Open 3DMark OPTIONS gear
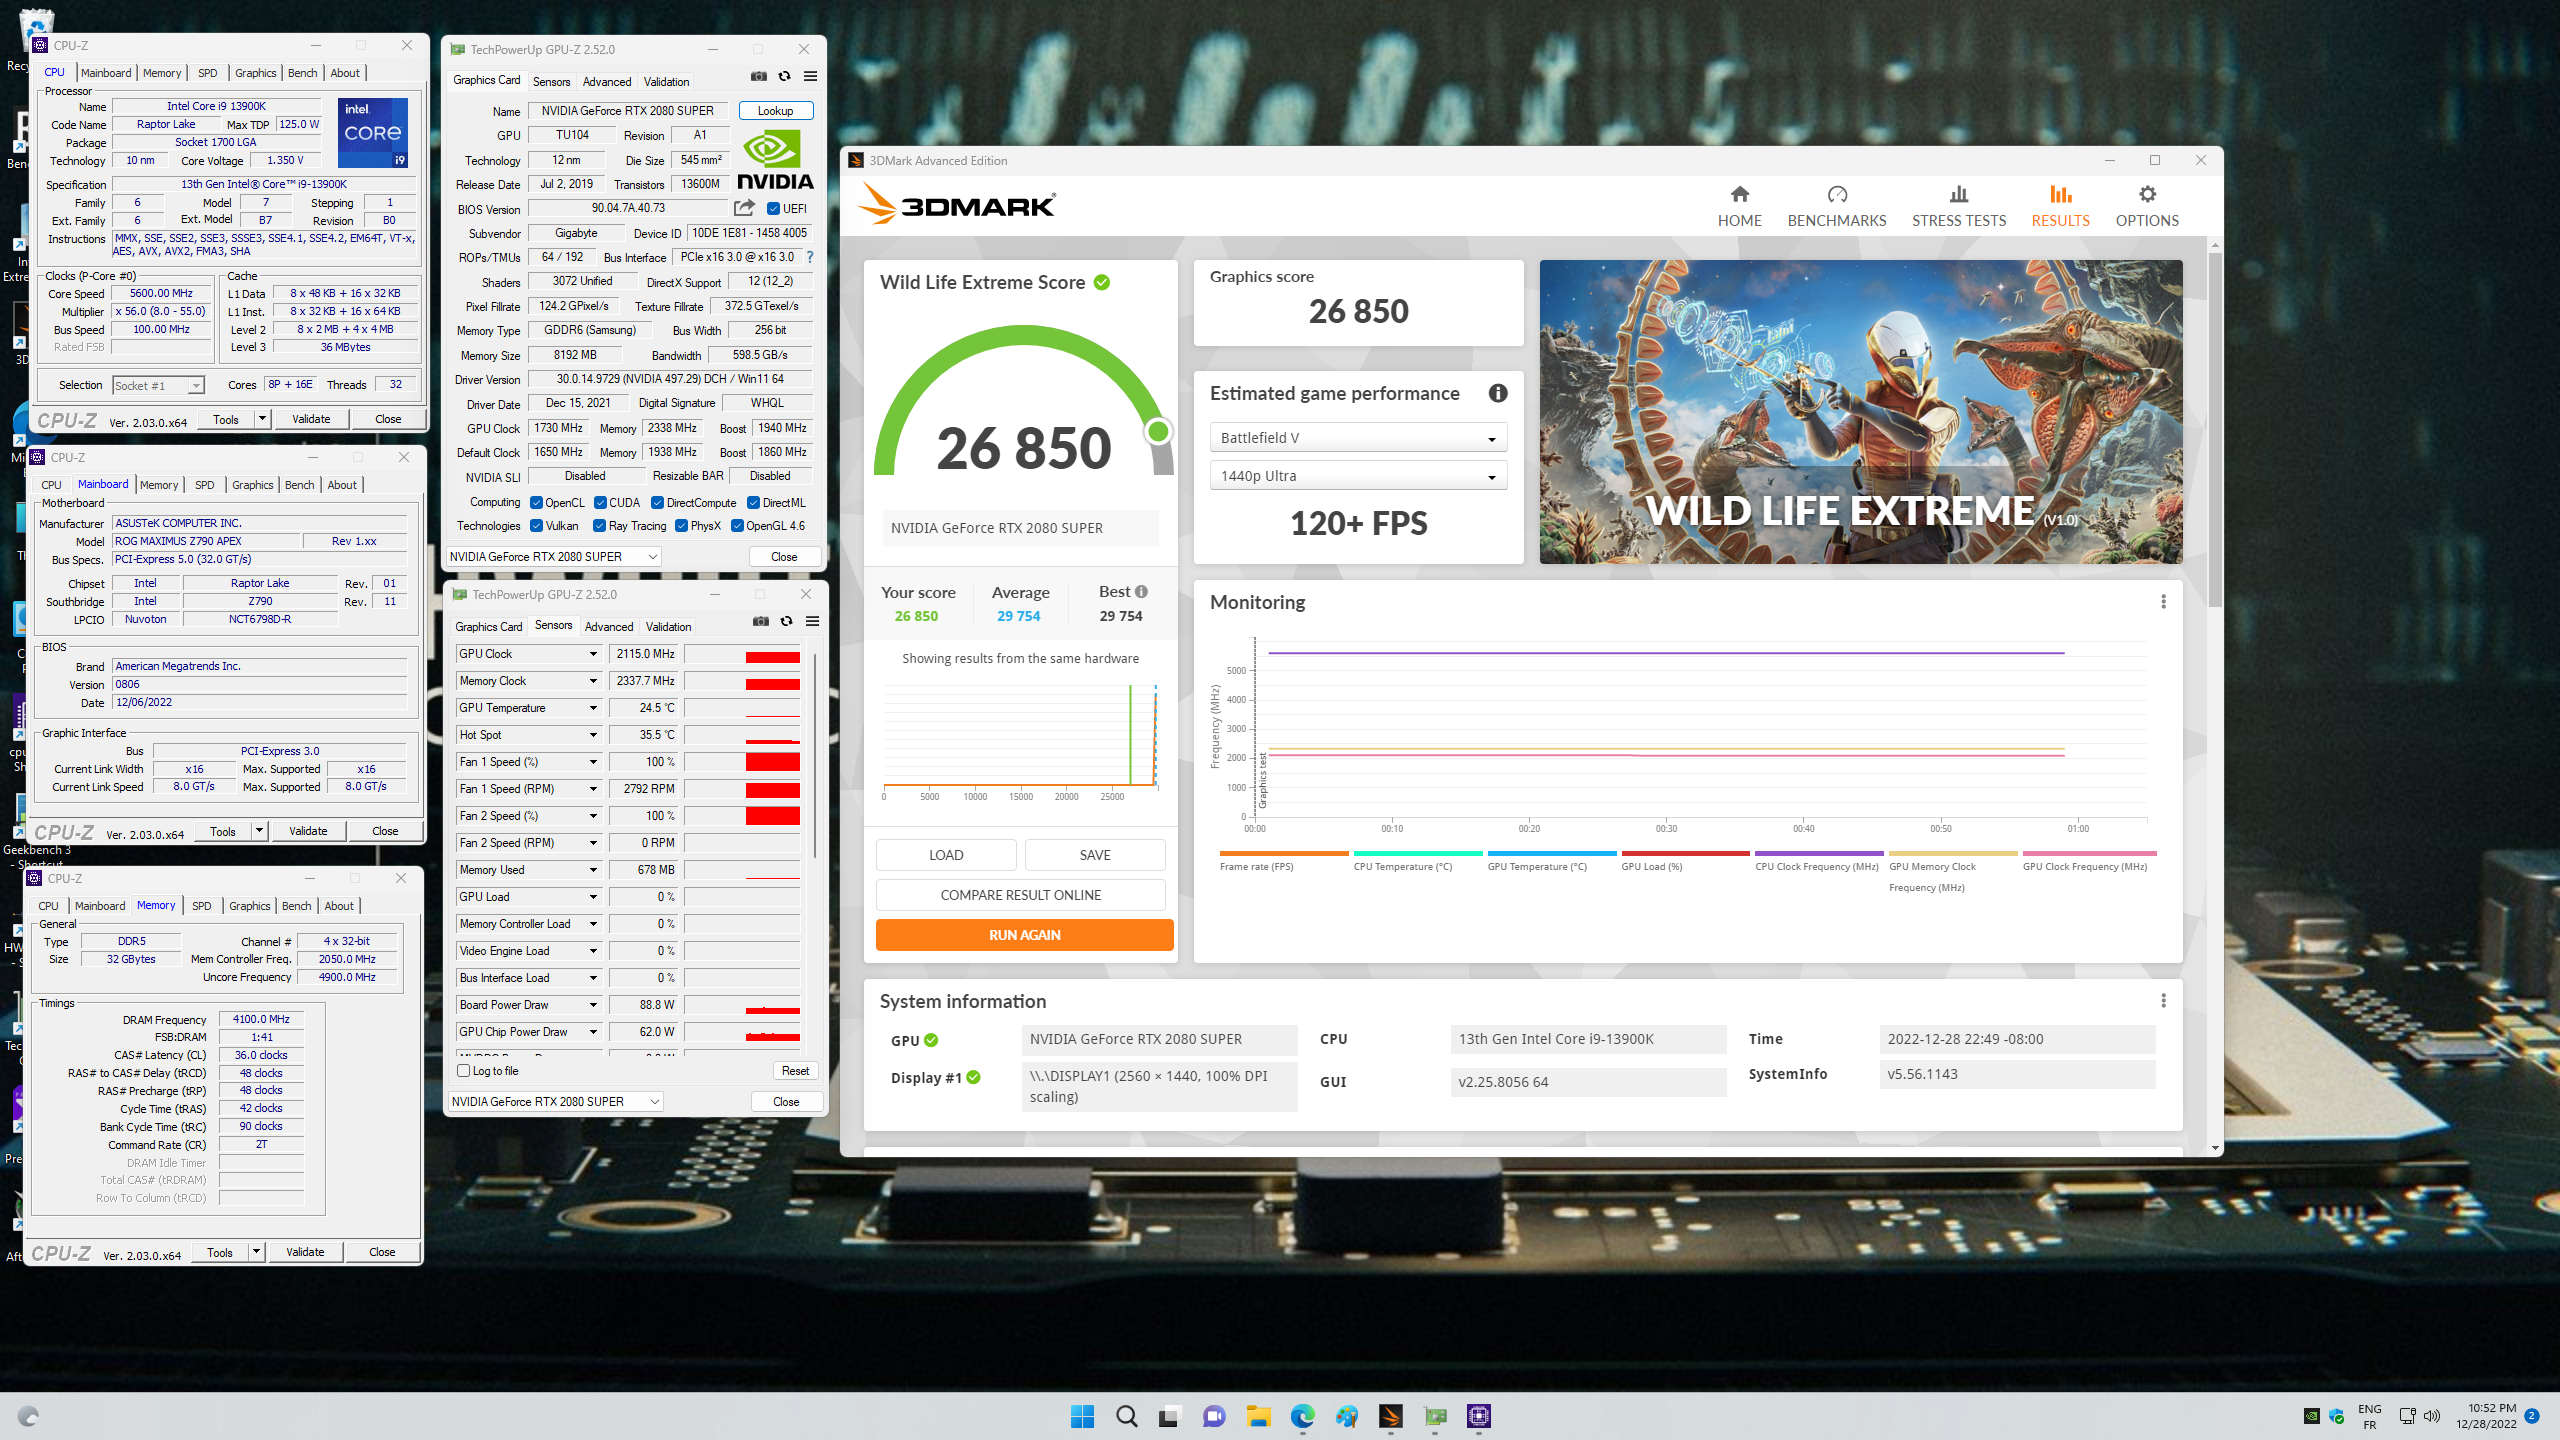 point(2146,206)
